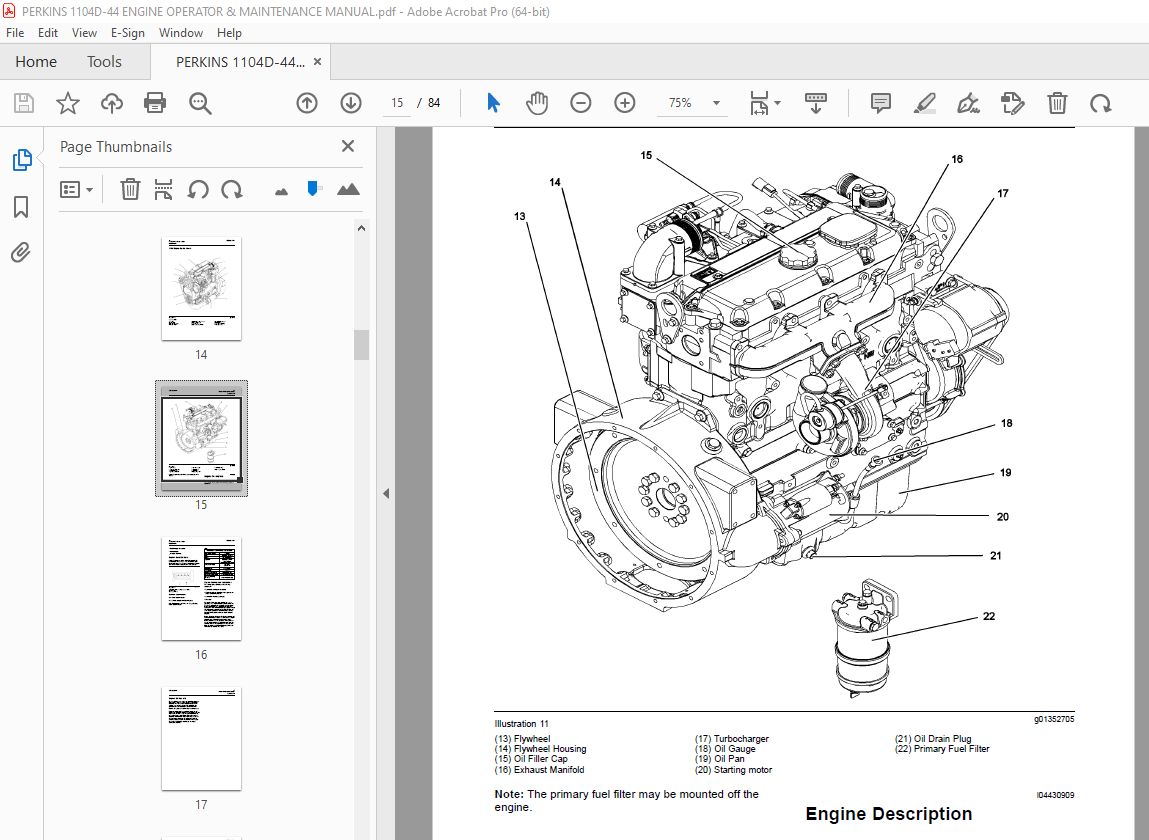Zoom in using the plus button
This screenshot has width=1149, height=840.
[x=624, y=103]
